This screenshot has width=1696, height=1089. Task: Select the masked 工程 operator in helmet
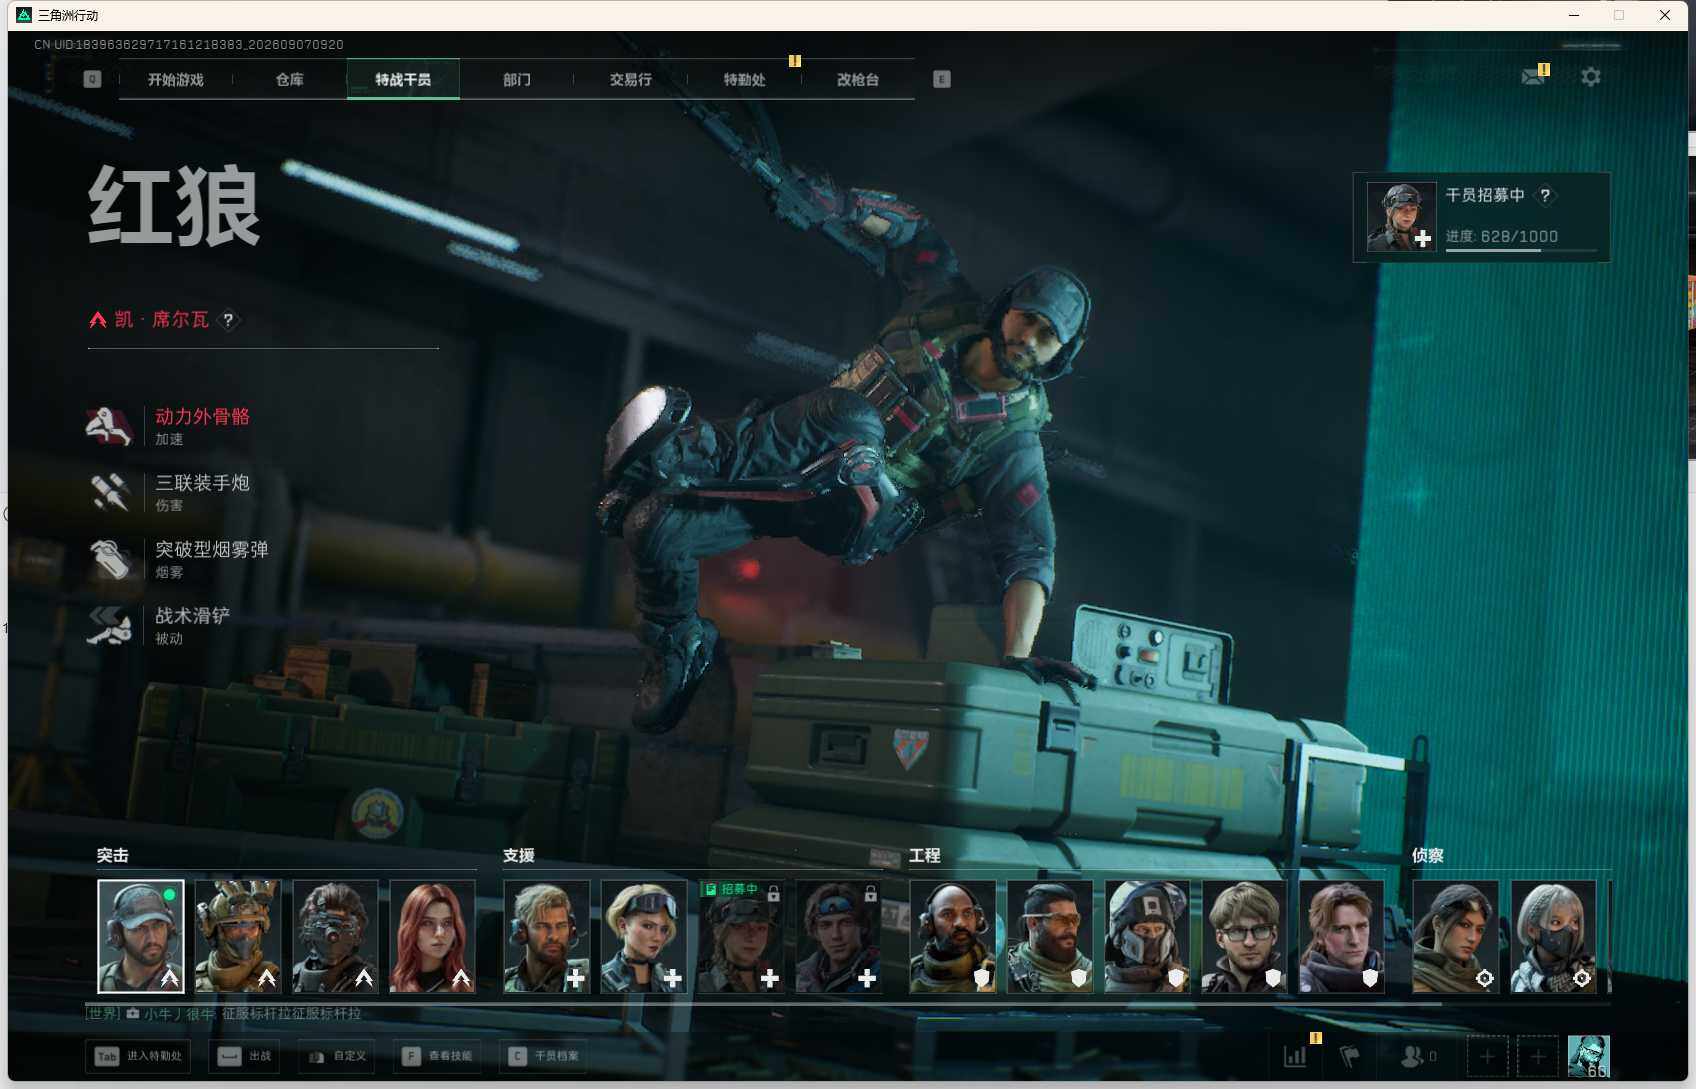tap(1147, 936)
